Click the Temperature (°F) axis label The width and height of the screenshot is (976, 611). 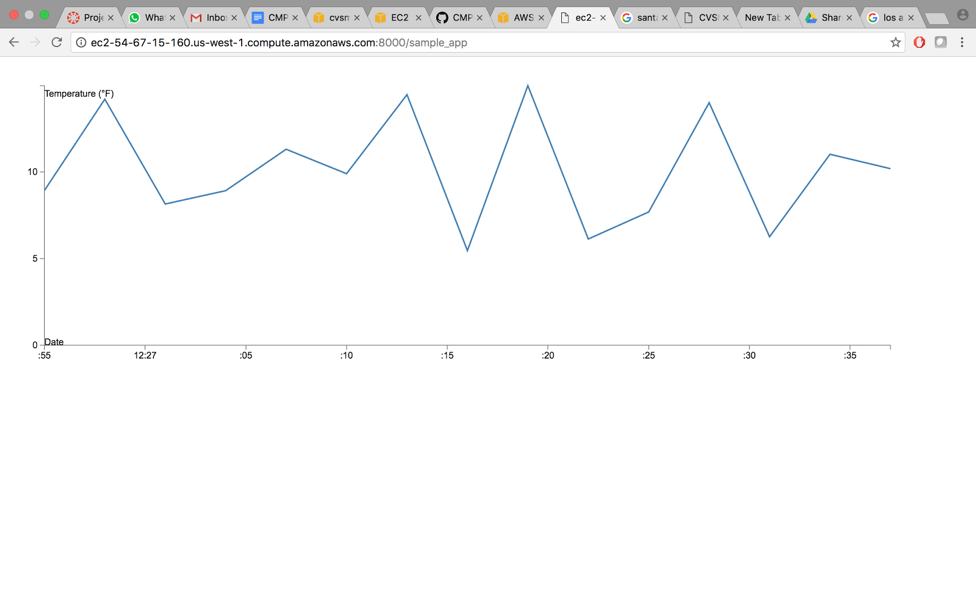point(79,93)
